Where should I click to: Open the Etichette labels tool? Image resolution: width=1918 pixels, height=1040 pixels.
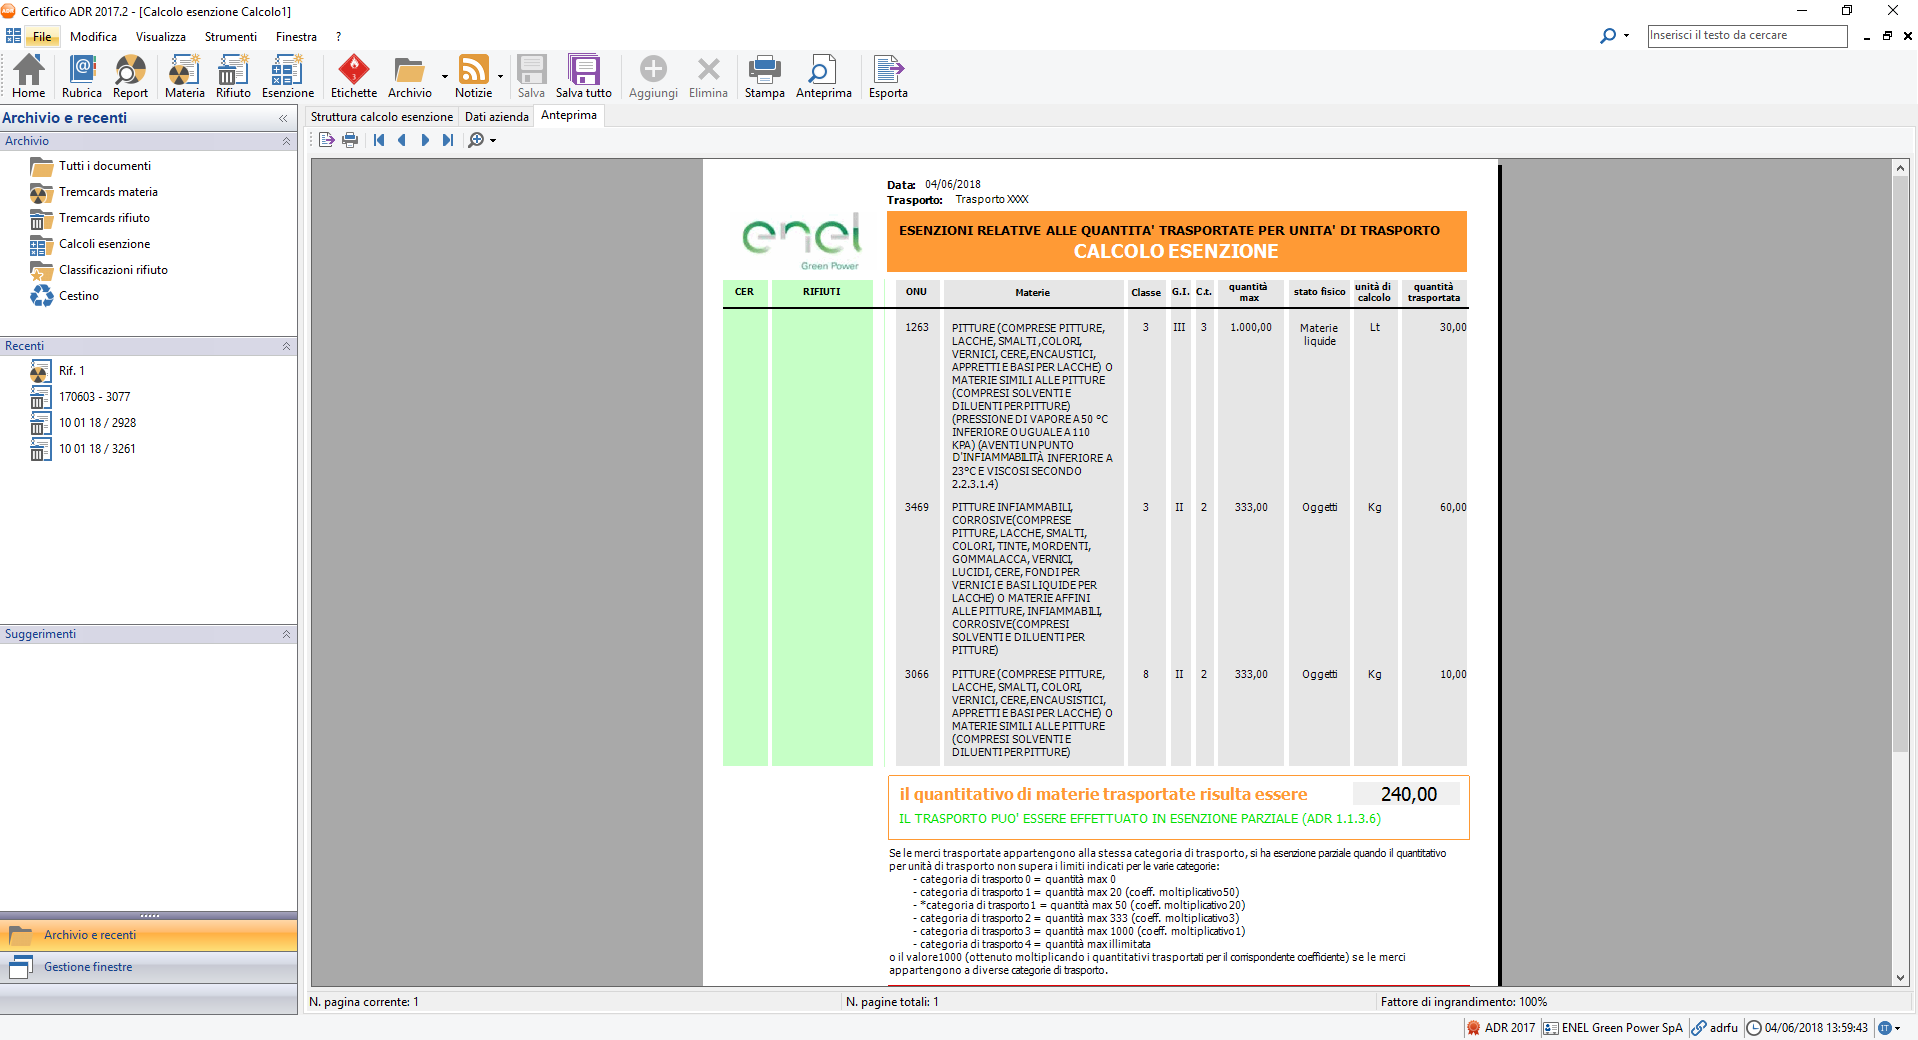[x=354, y=77]
